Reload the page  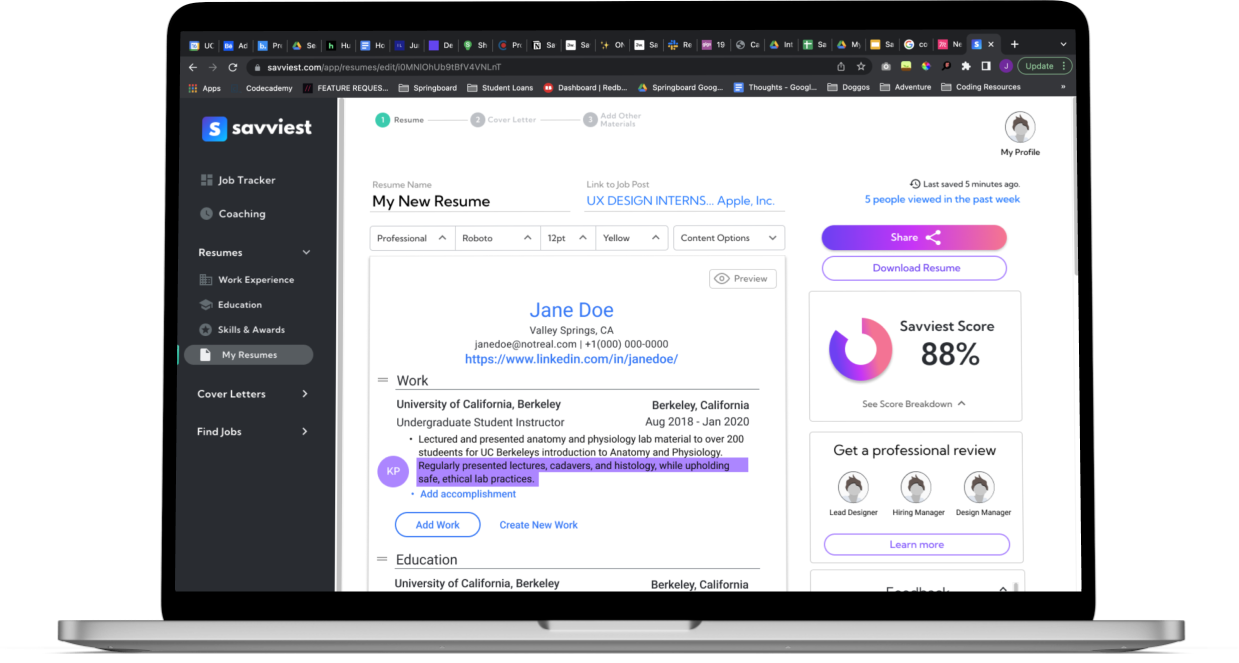233,67
